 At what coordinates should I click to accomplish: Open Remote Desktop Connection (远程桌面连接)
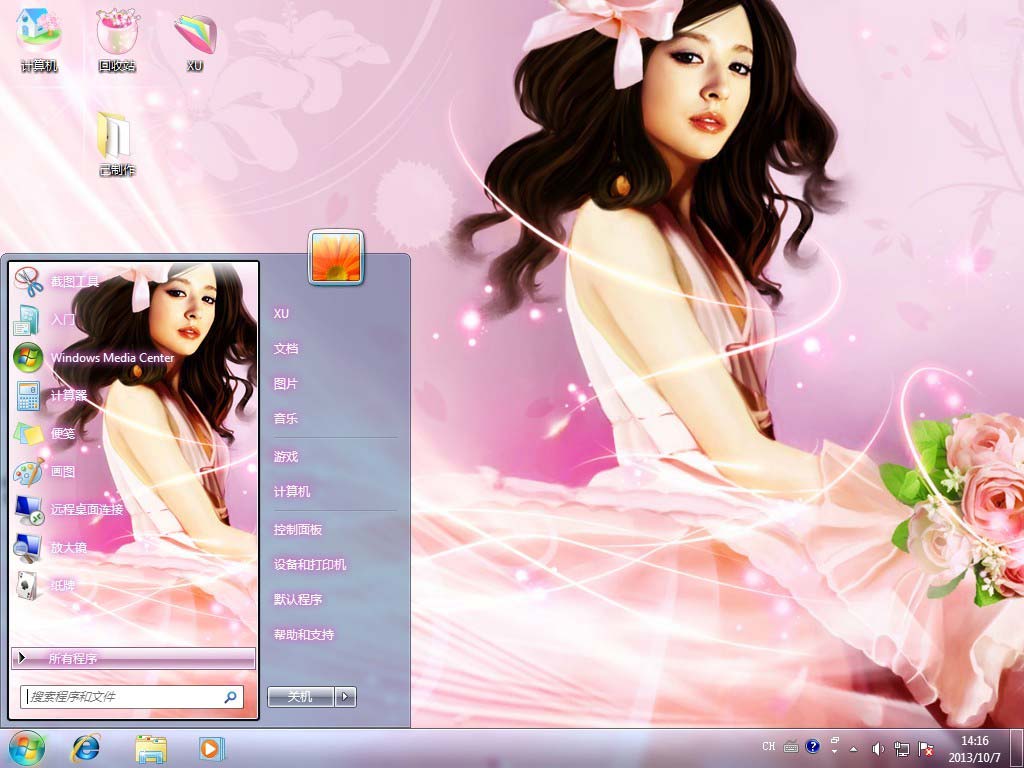coord(86,510)
